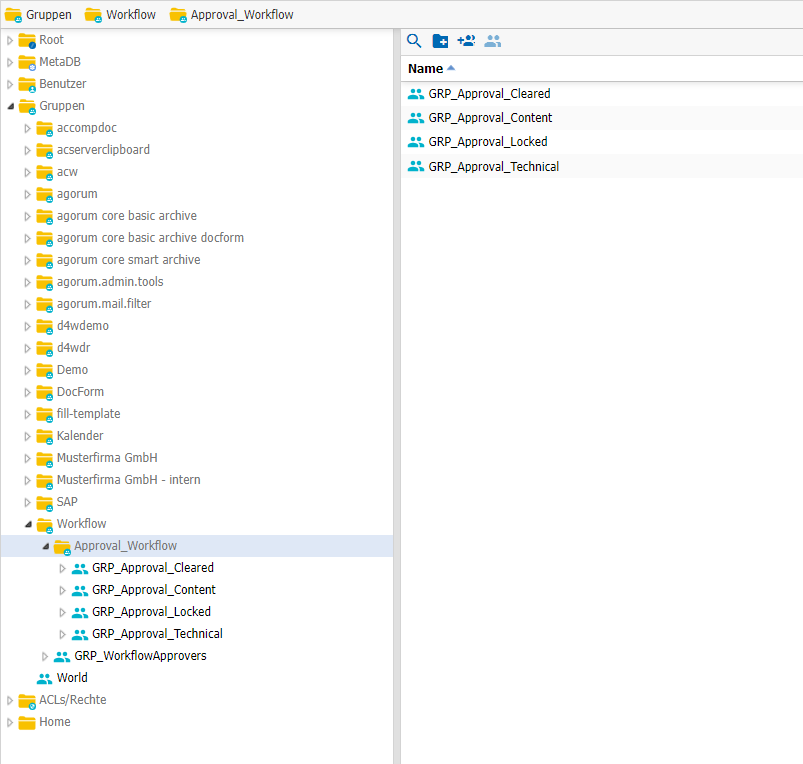Expand the agorum.admin.tools node

(x=28, y=283)
